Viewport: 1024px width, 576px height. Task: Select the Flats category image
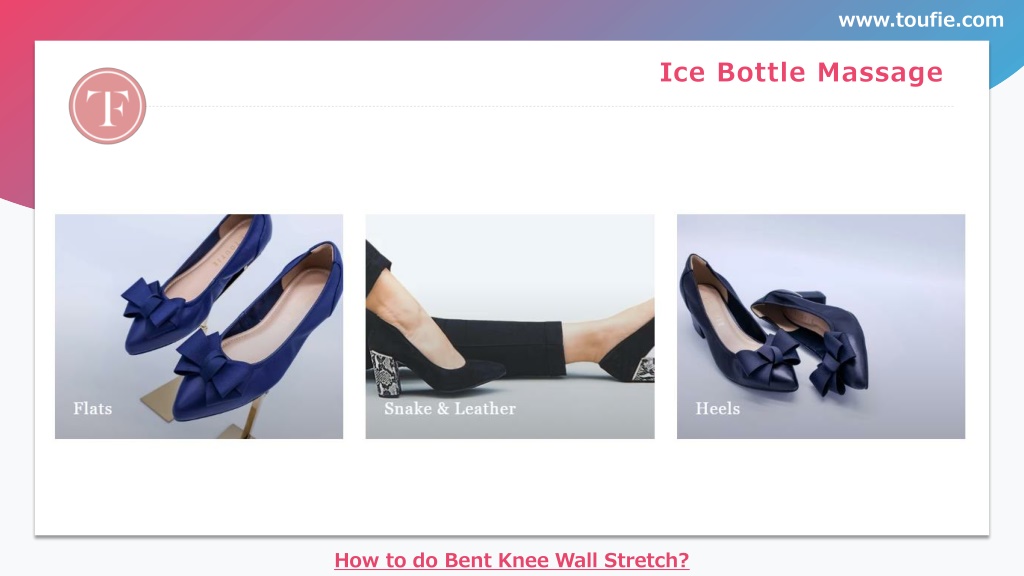click(199, 327)
